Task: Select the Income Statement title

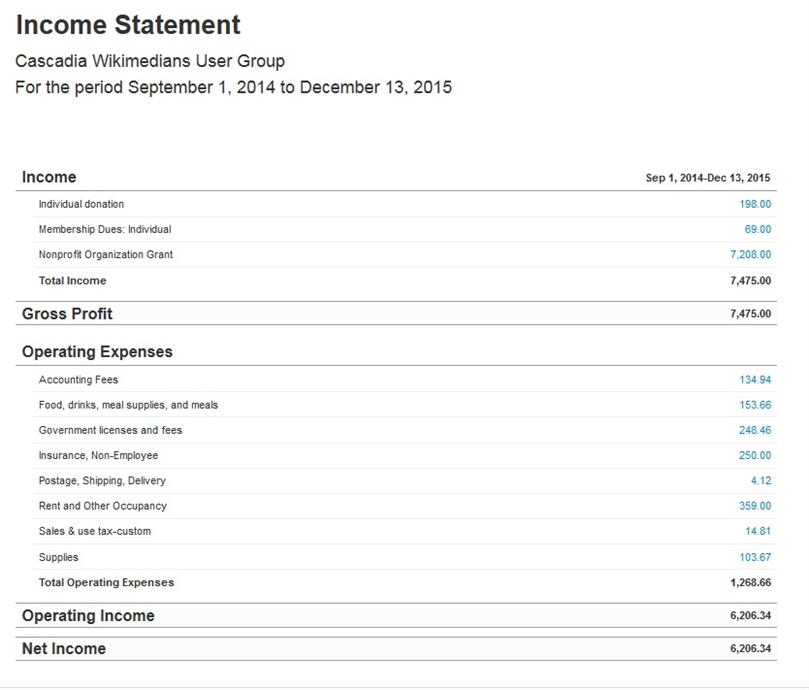Action: click(x=128, y=25)
